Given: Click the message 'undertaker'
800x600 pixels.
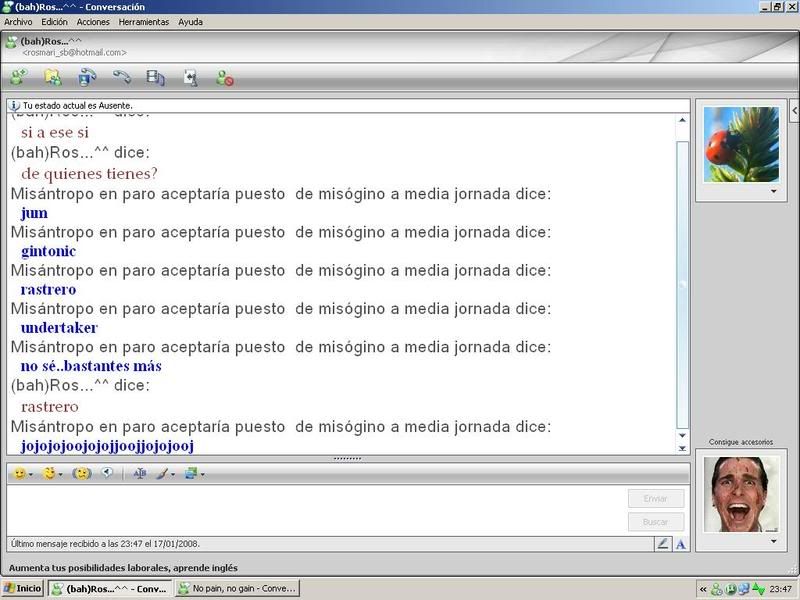Looking at the screenshot, I should point(59,328).
